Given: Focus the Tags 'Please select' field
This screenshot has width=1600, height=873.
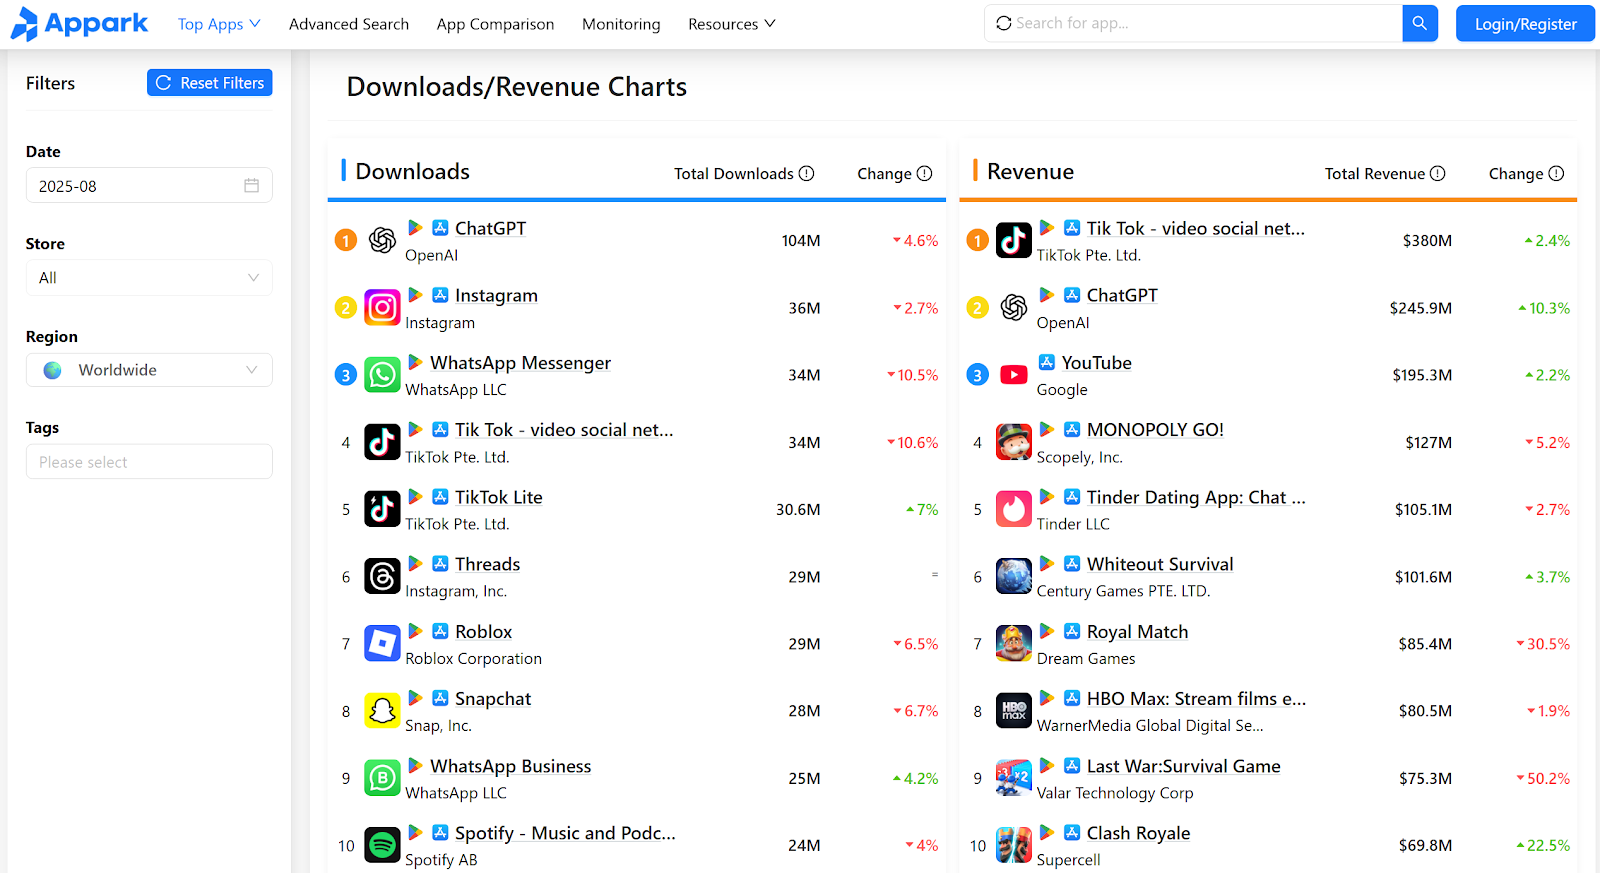Looking at the screenshot, I should click(149, 462).
